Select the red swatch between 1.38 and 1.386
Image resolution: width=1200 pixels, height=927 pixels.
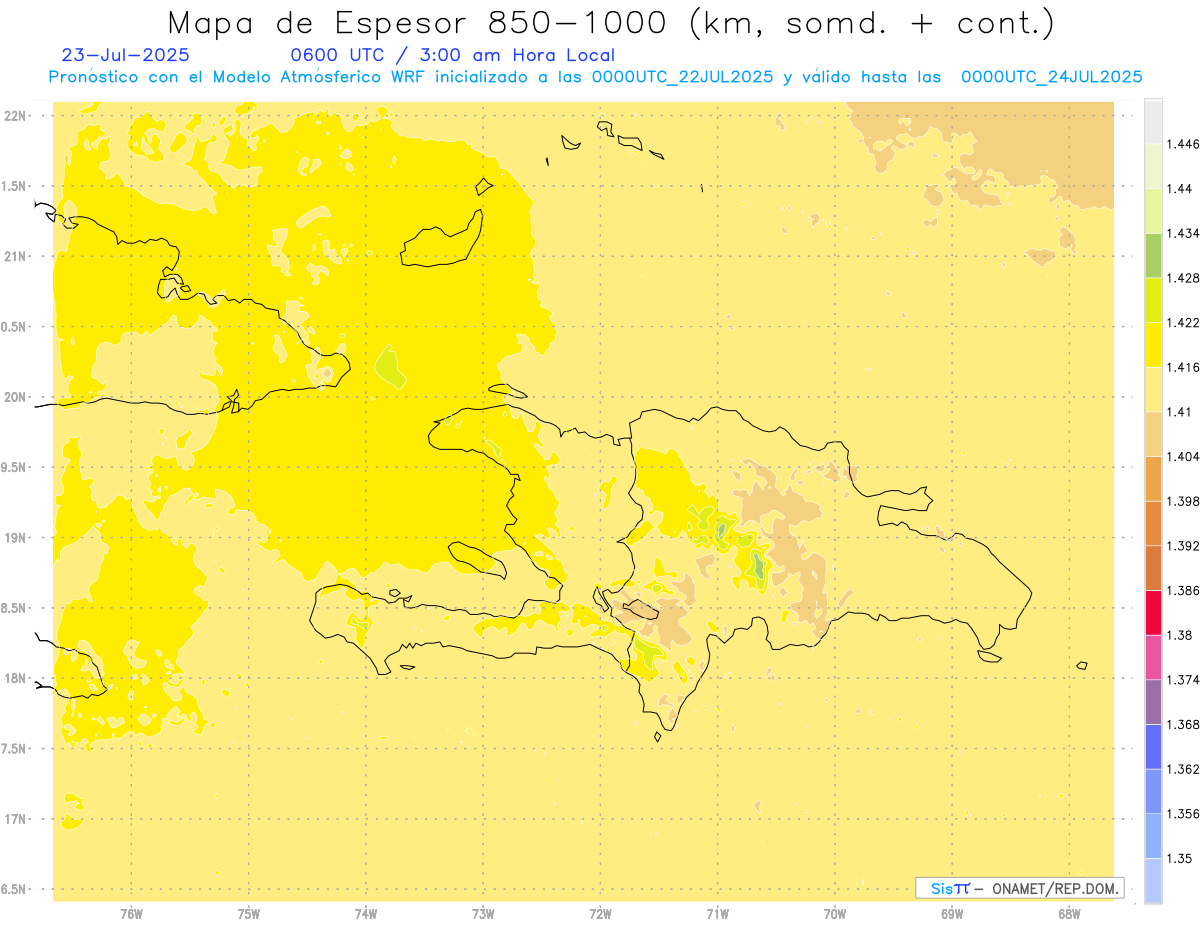click(x=1154, y=612)
